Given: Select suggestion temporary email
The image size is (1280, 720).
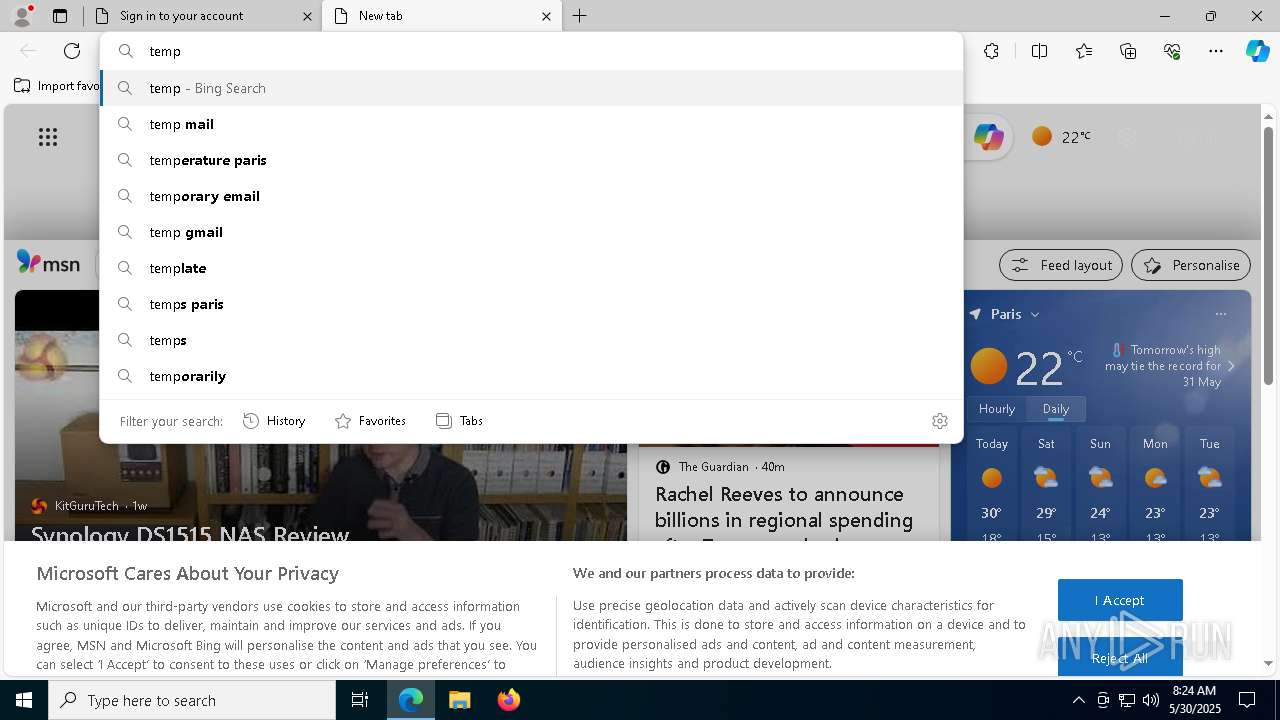Looking at the screenshot, I should click(531, 196).
